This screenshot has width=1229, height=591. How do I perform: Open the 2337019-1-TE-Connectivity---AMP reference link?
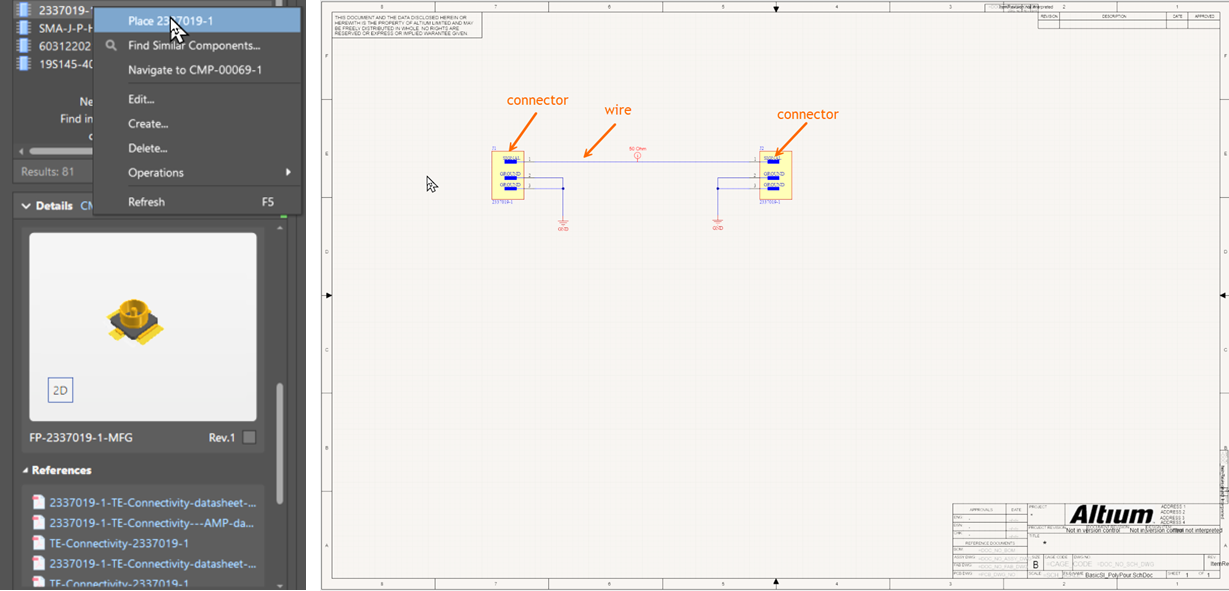pos(152,523)
